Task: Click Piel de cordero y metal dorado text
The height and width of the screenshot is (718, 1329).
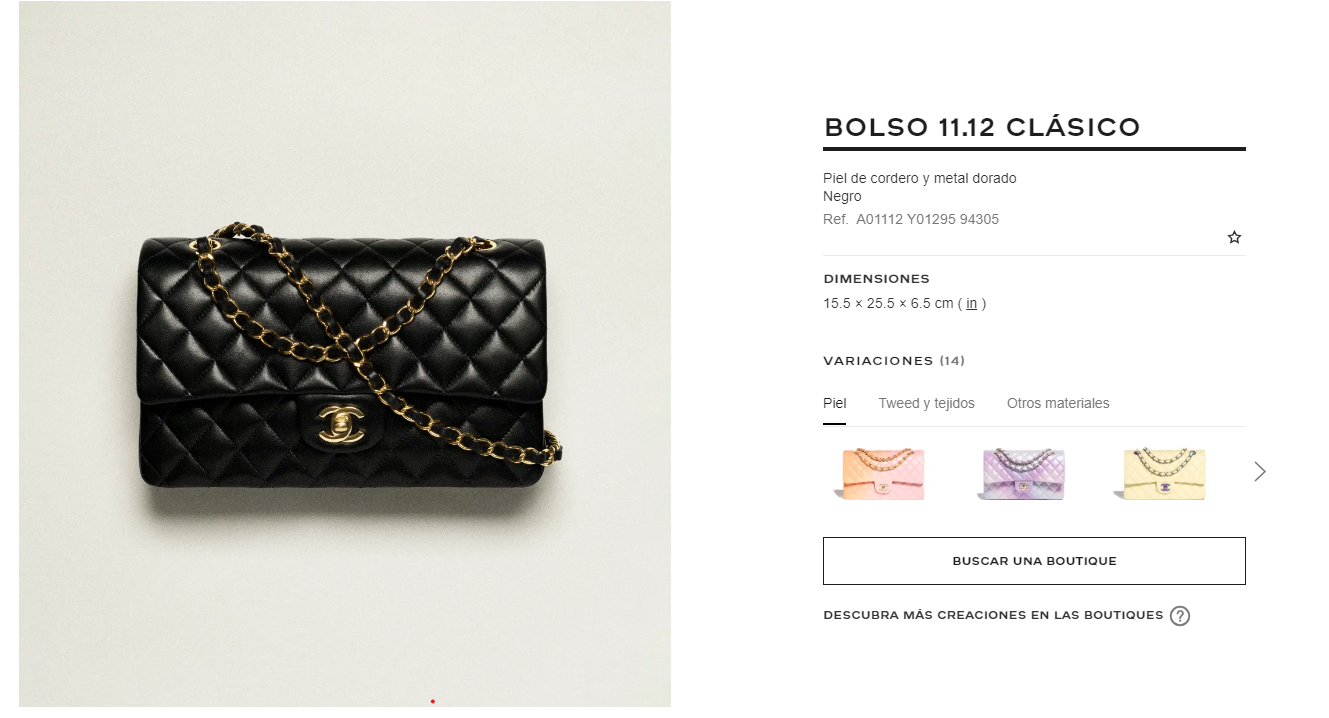Action: click(x=919, y=178)
